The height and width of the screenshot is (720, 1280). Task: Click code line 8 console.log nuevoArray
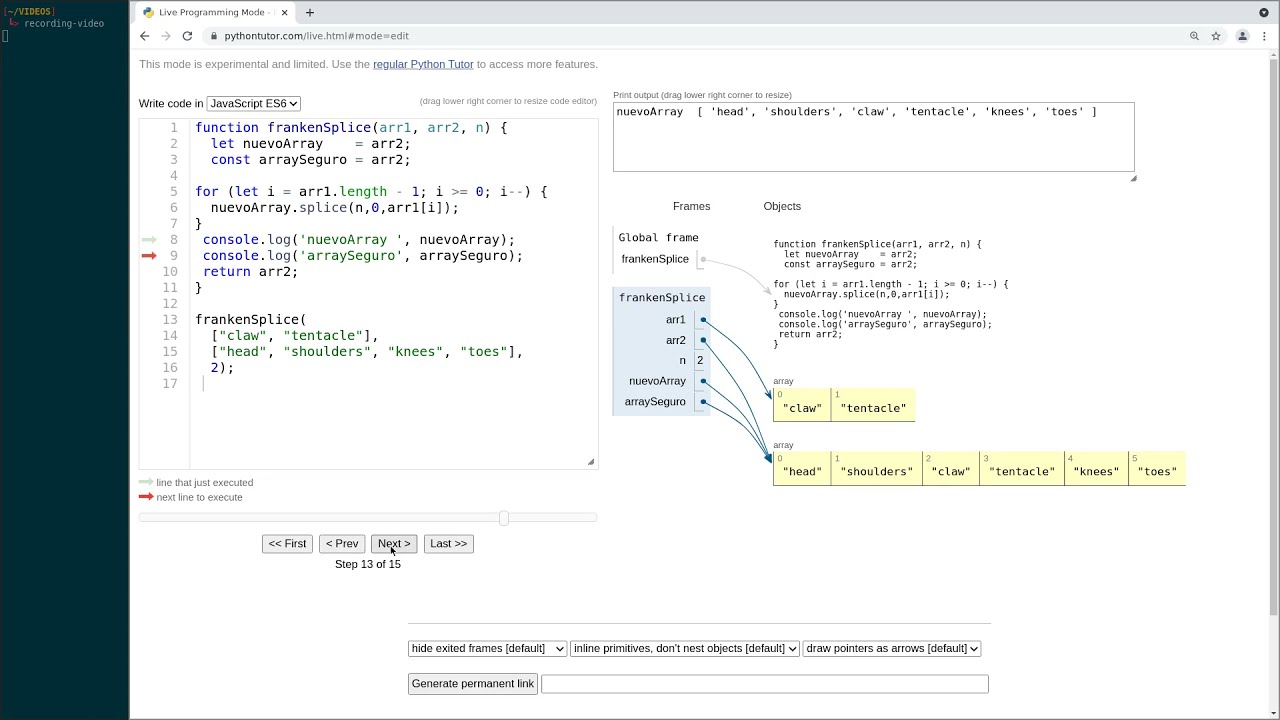pos(358,240)
